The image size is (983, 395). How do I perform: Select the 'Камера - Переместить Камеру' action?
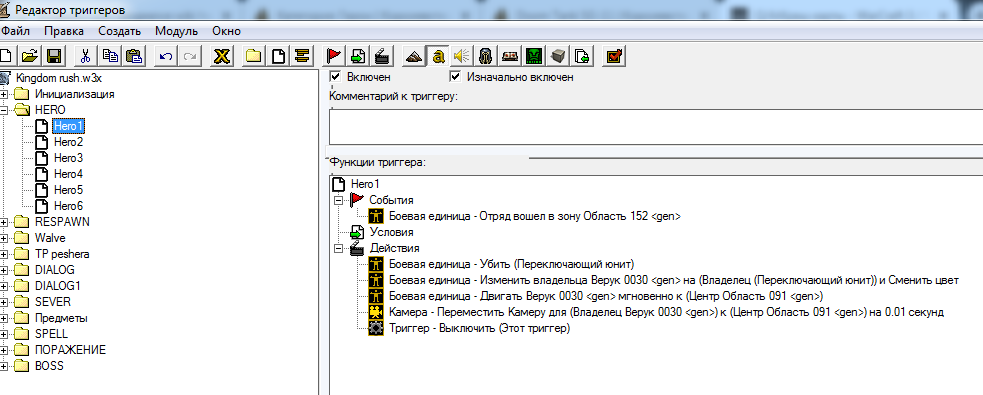point(666,312)
